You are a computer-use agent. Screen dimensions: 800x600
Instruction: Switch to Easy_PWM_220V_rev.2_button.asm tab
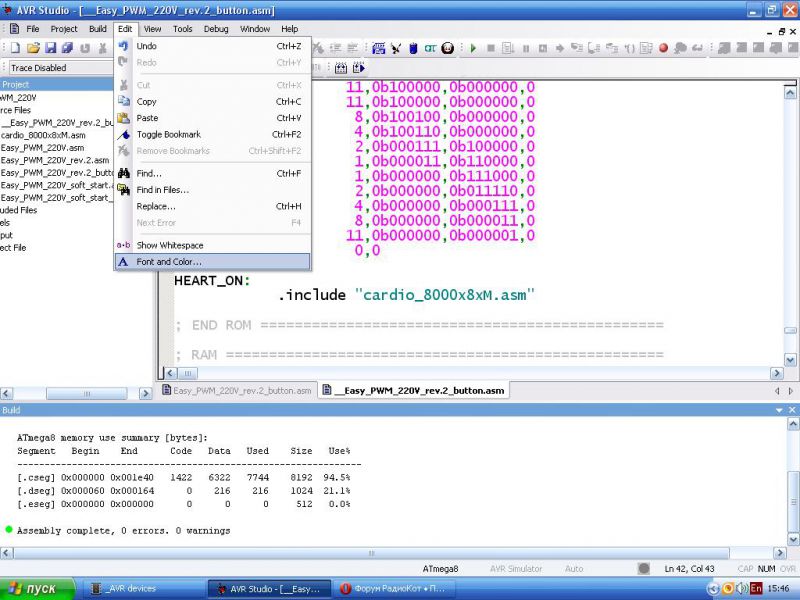coord(237,391)
